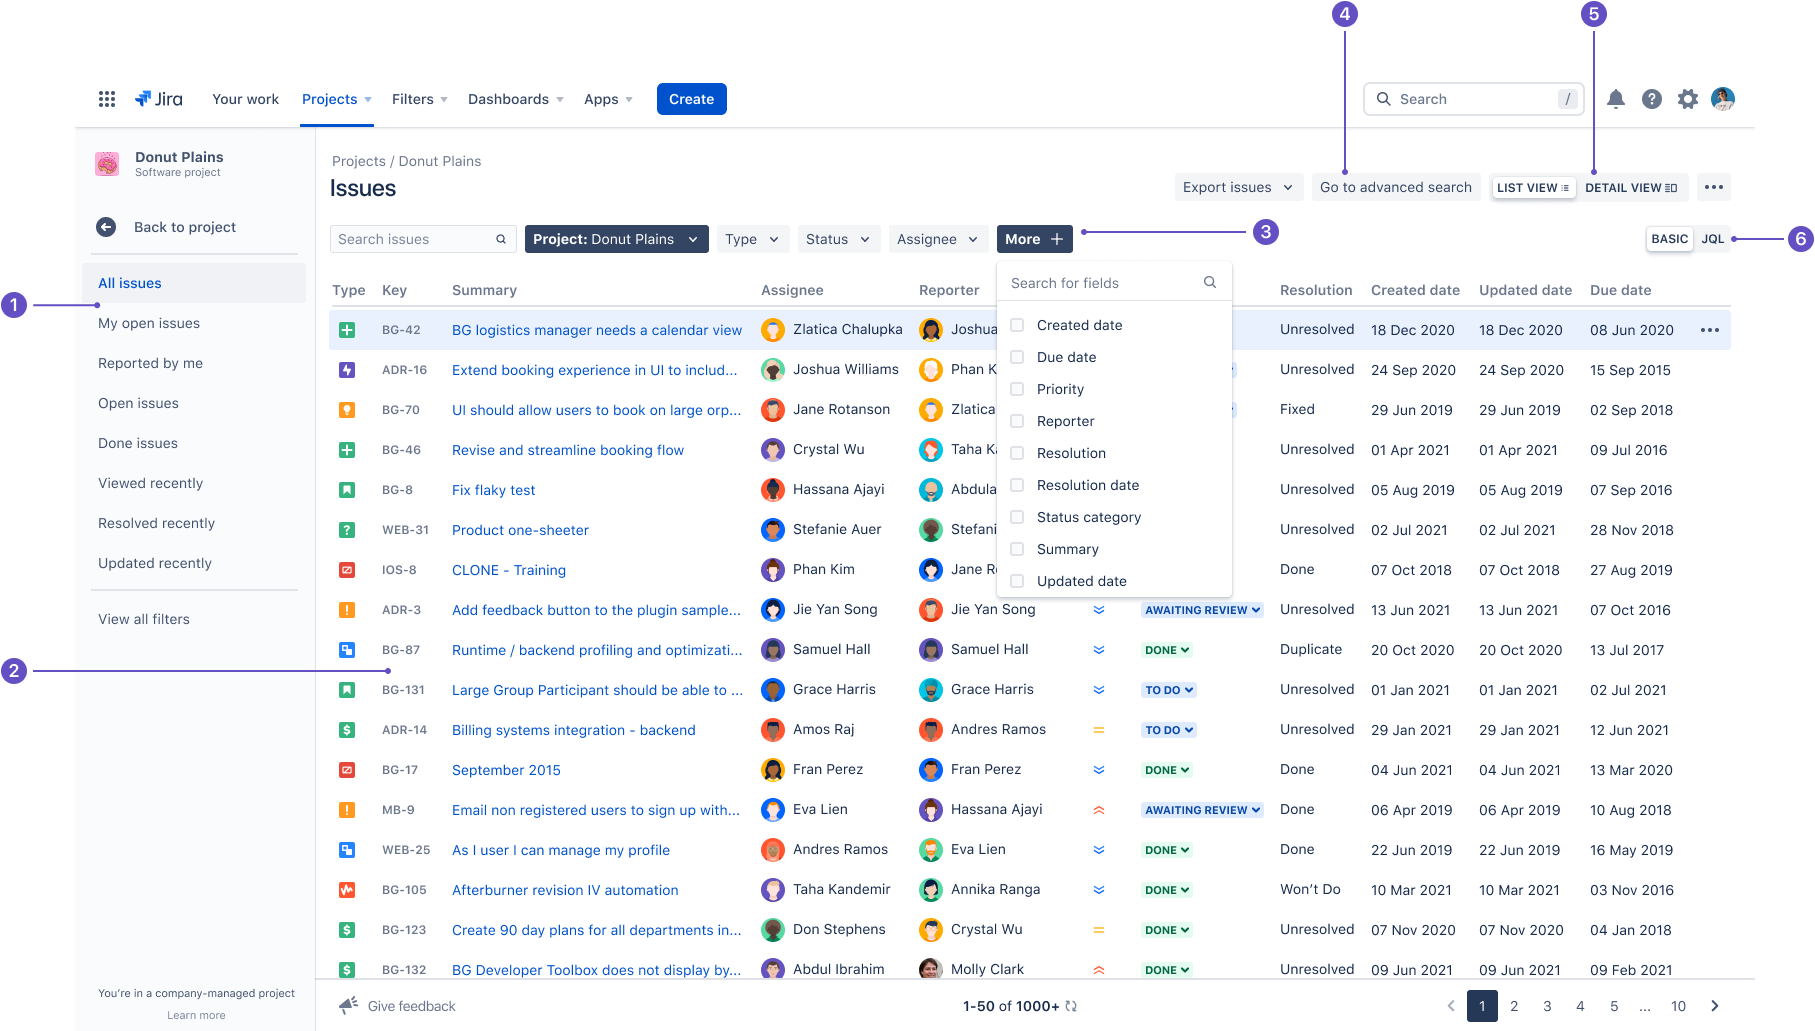Open the help question mark icon

[x=1652, y=99]
